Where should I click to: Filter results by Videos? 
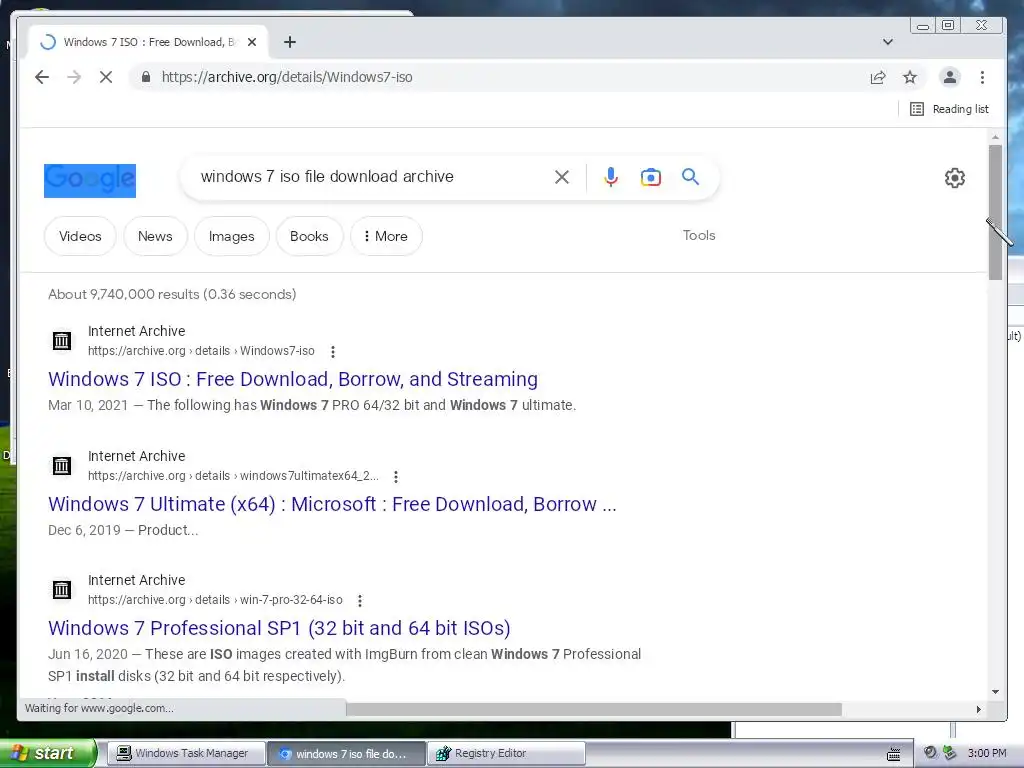80,236
